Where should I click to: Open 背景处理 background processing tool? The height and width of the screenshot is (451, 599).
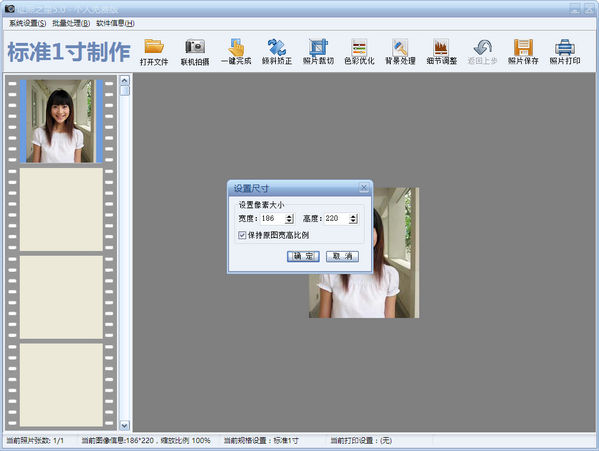click(x=400, y=52)
